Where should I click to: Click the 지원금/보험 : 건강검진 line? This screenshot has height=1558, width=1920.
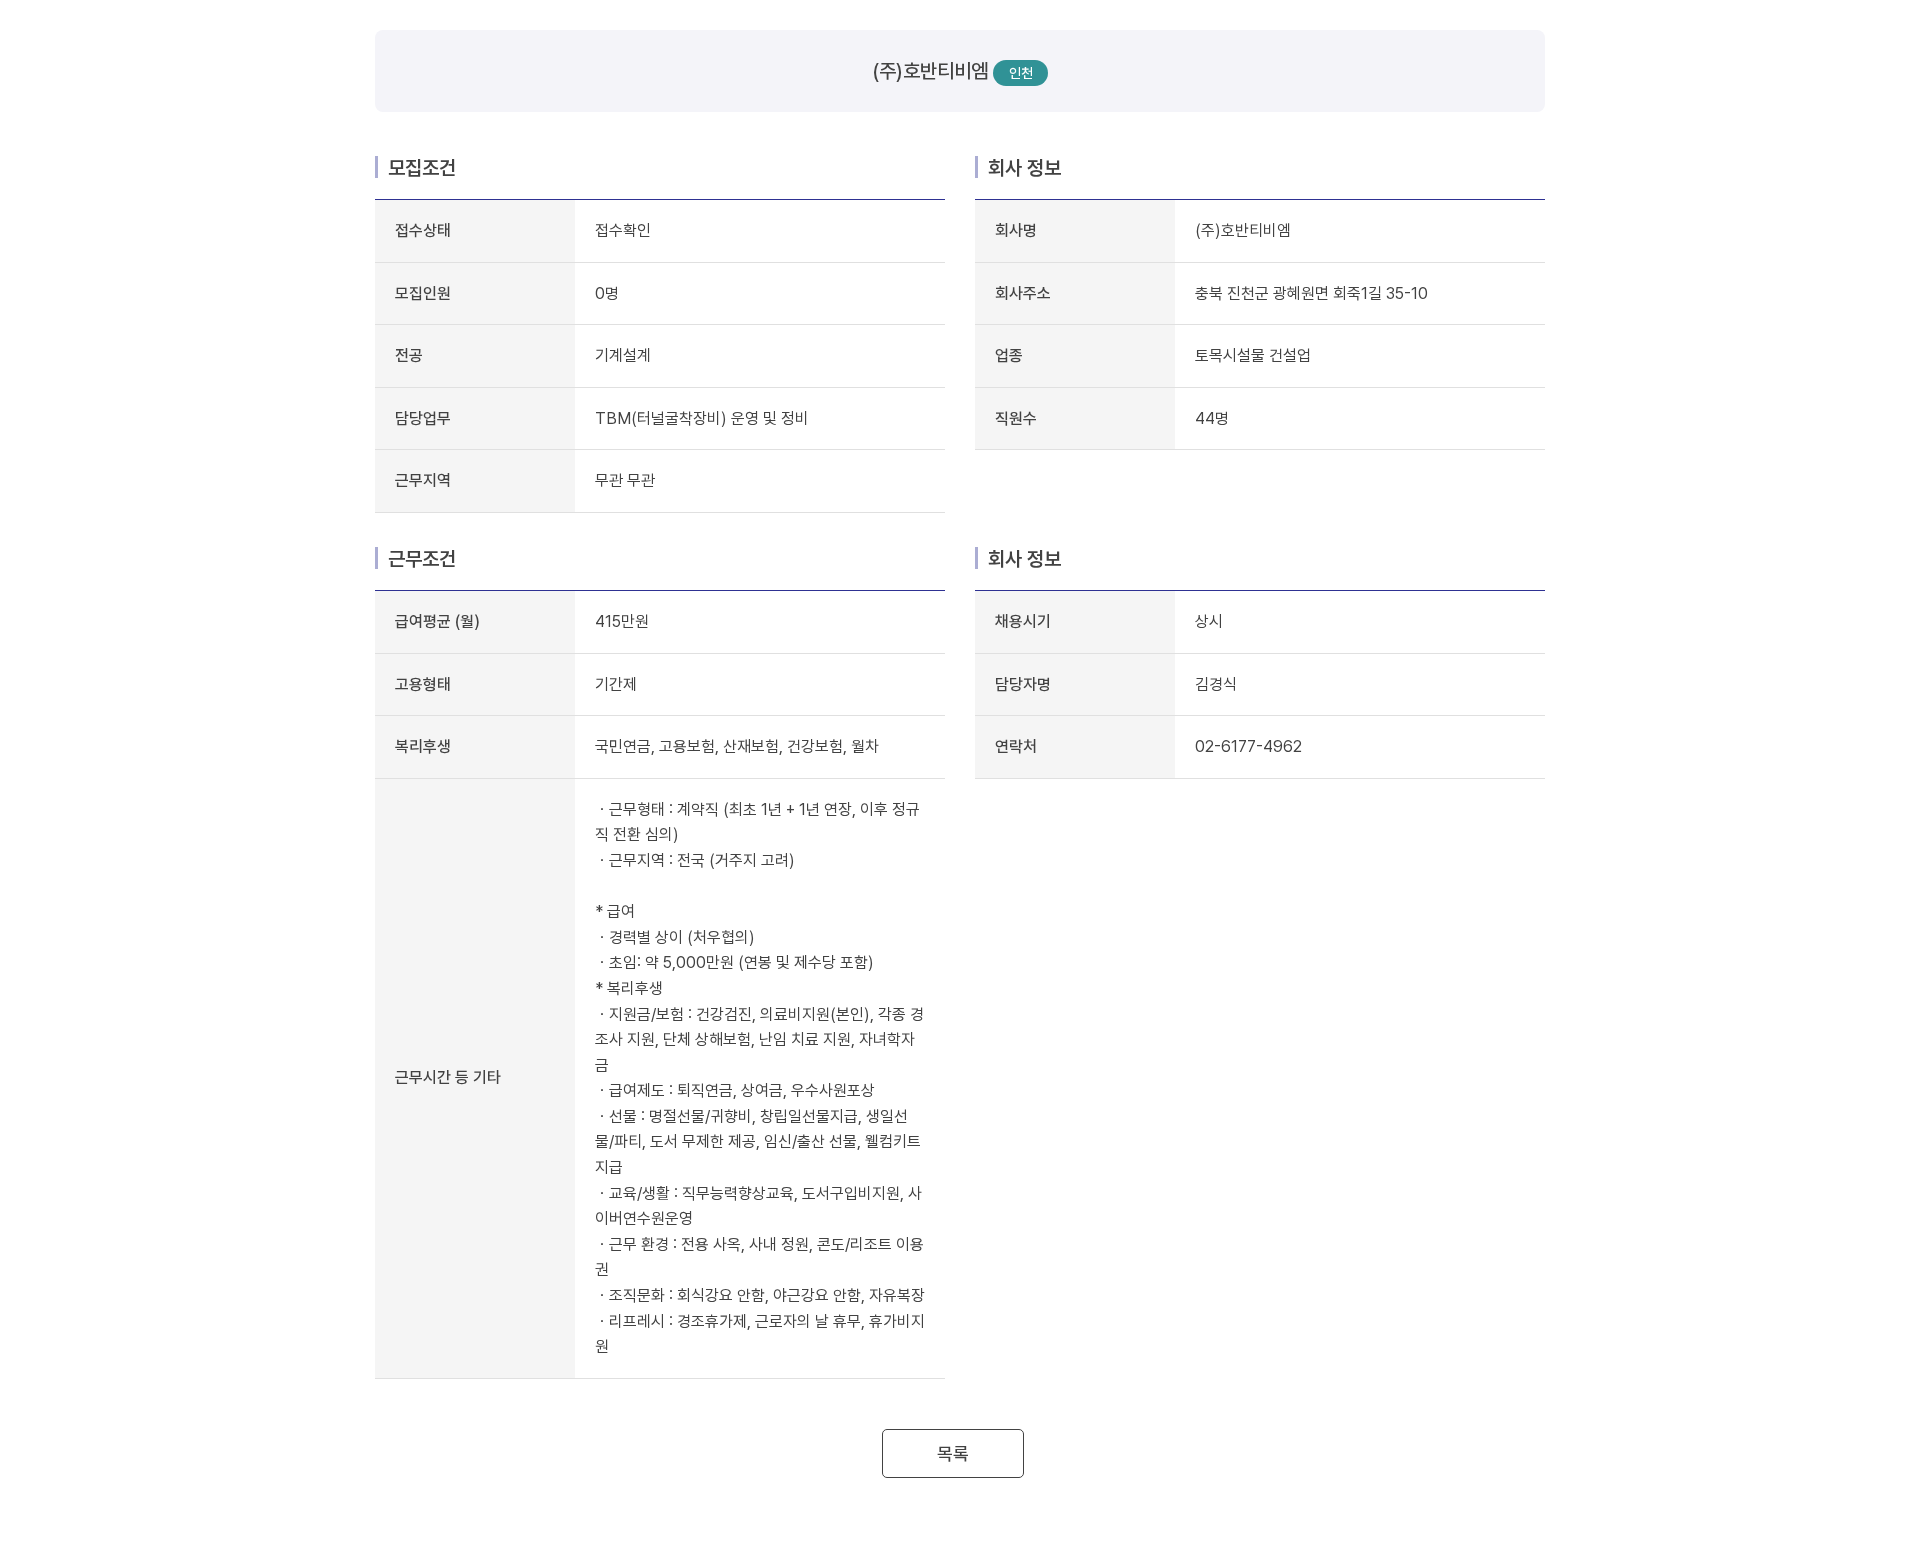(760, 1040)
